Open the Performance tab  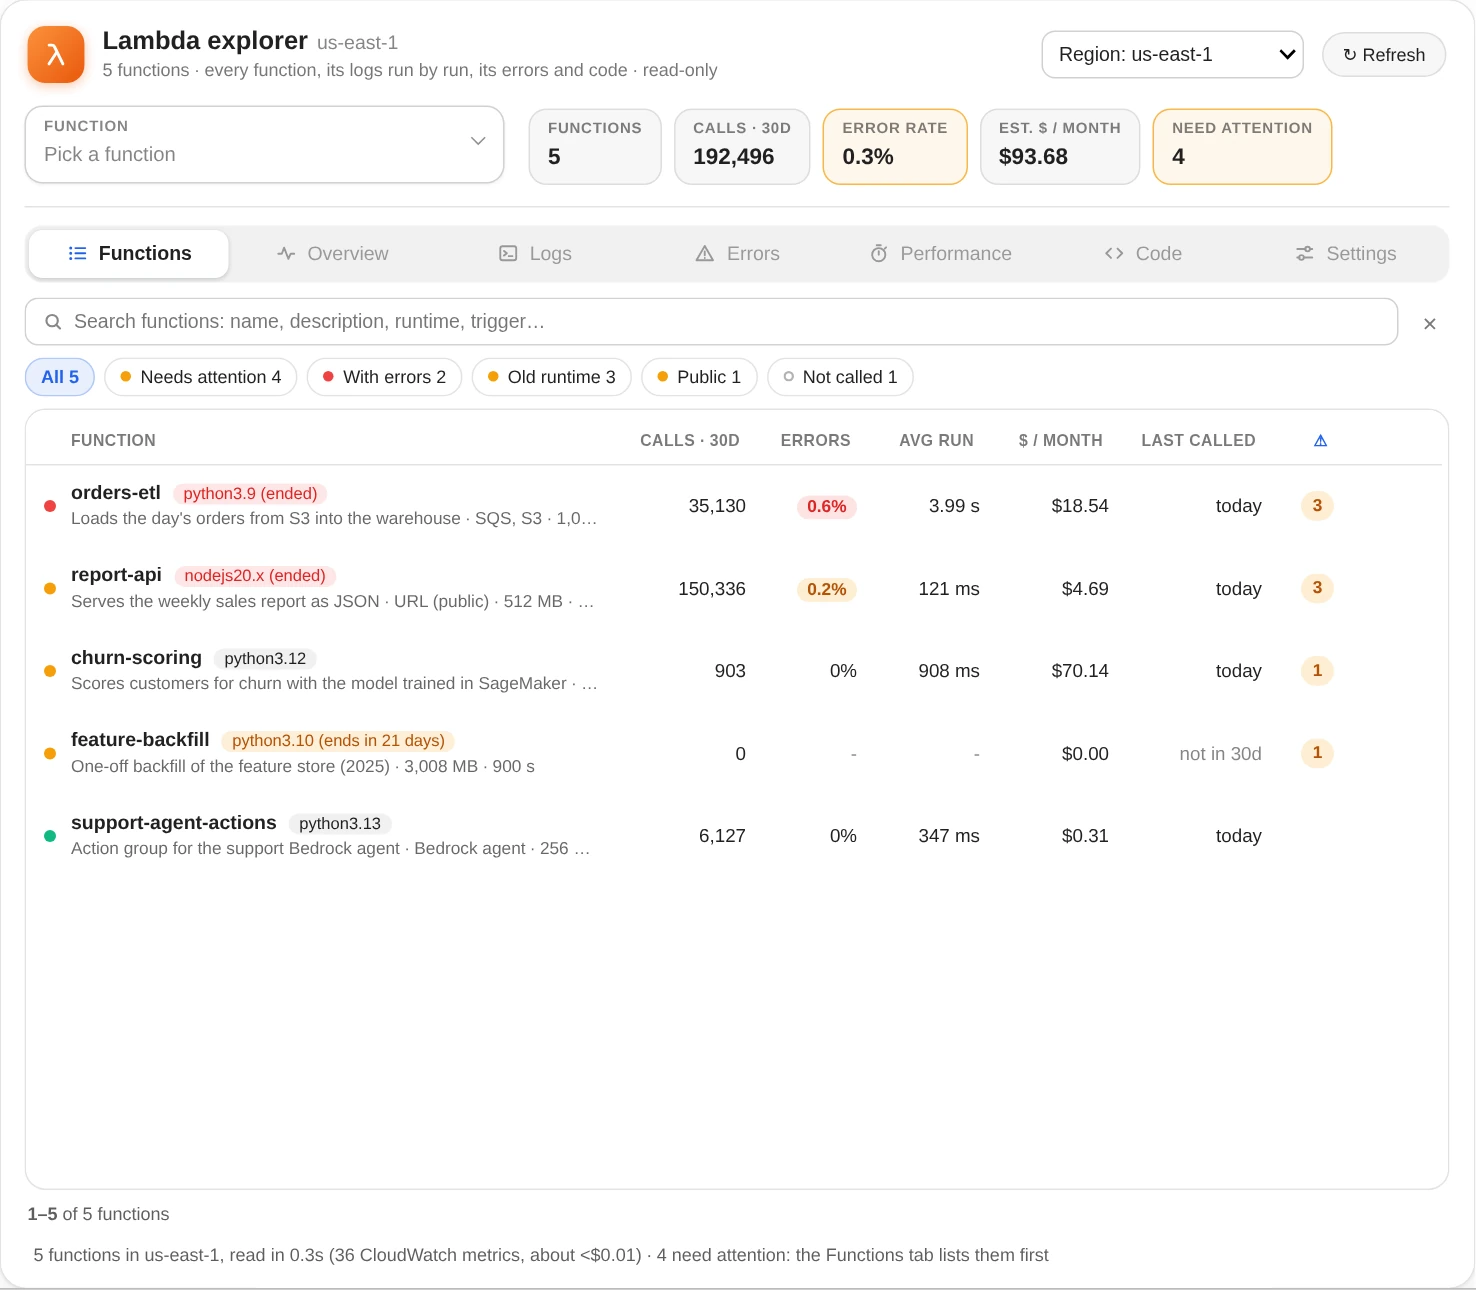(x=940, y=254)
